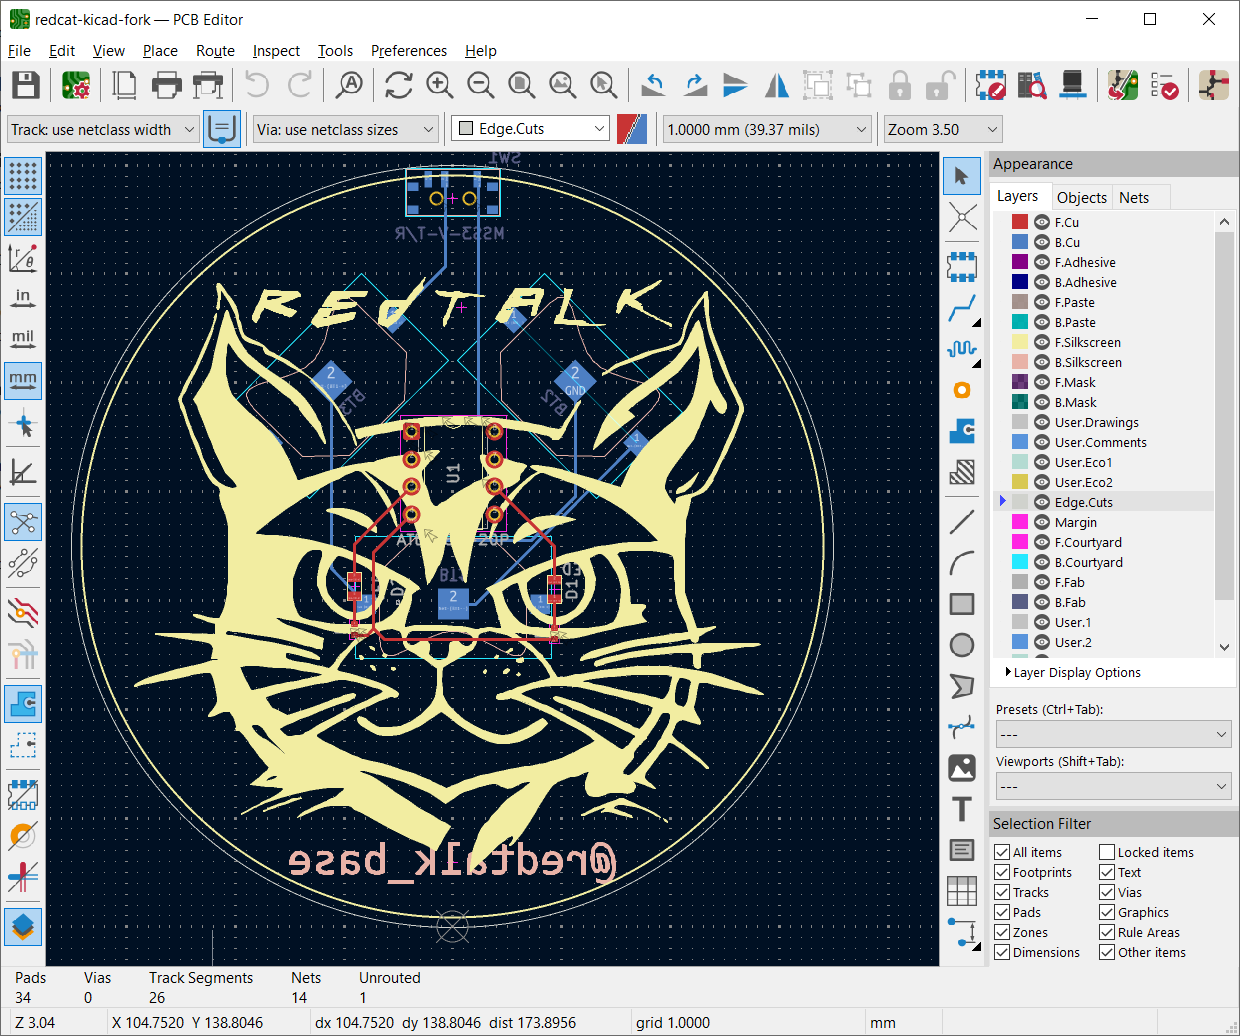Open the Zoom 3.50 dropdown

pyautogui.click(x=942, y=129)
